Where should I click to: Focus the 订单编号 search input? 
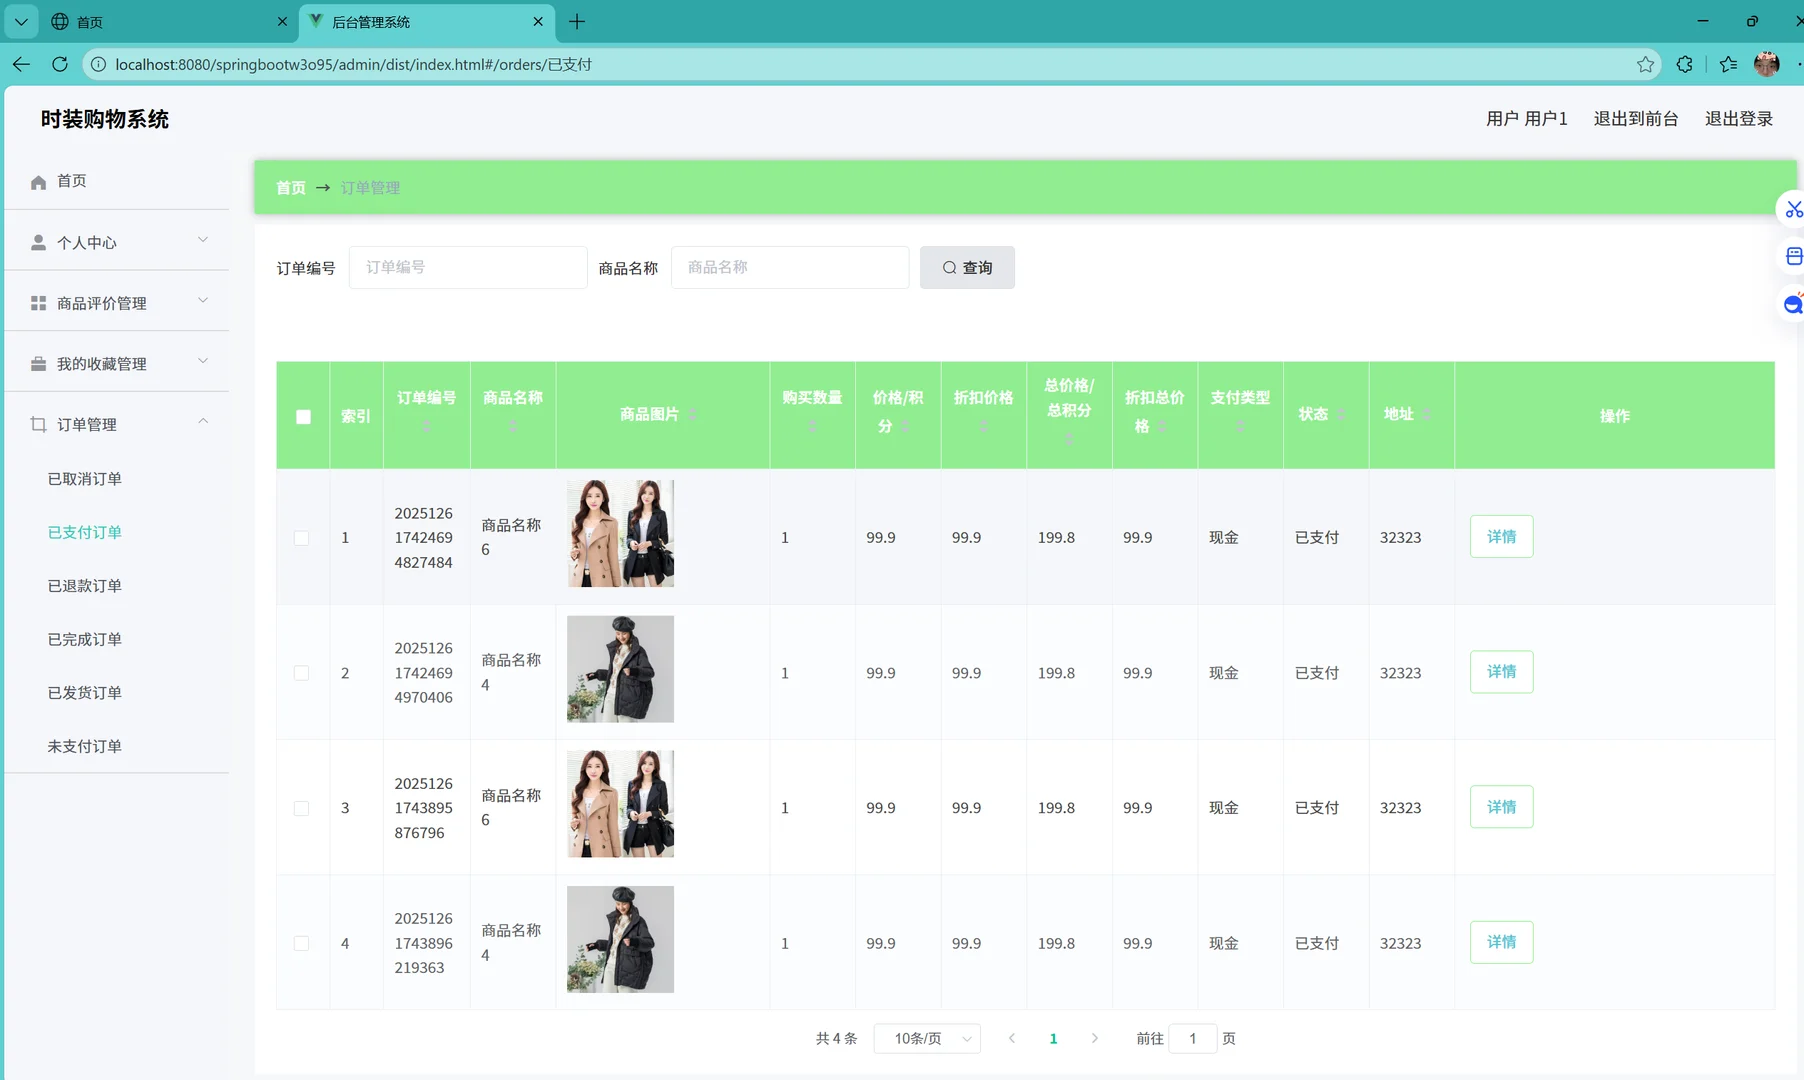[x=468, y=267]
